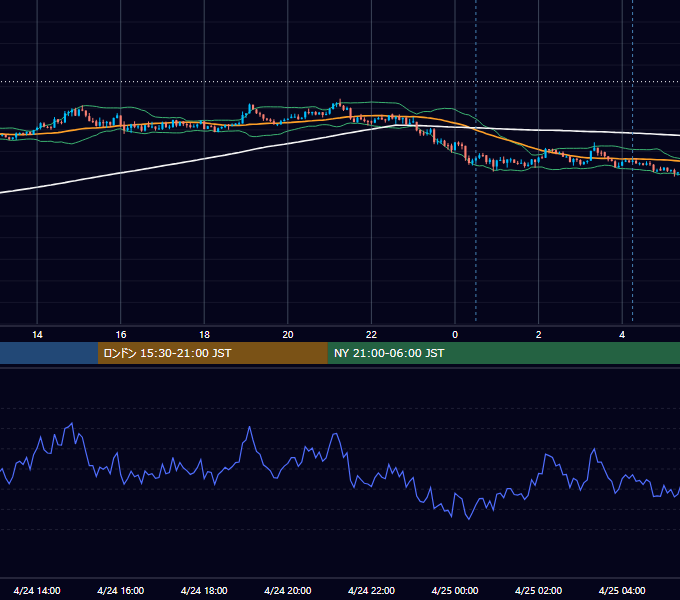This screenshot has width=680, height=600.
Task: Click the 4/24 16:00 label on the oscillator axis
Action: (x=121, y=590)
